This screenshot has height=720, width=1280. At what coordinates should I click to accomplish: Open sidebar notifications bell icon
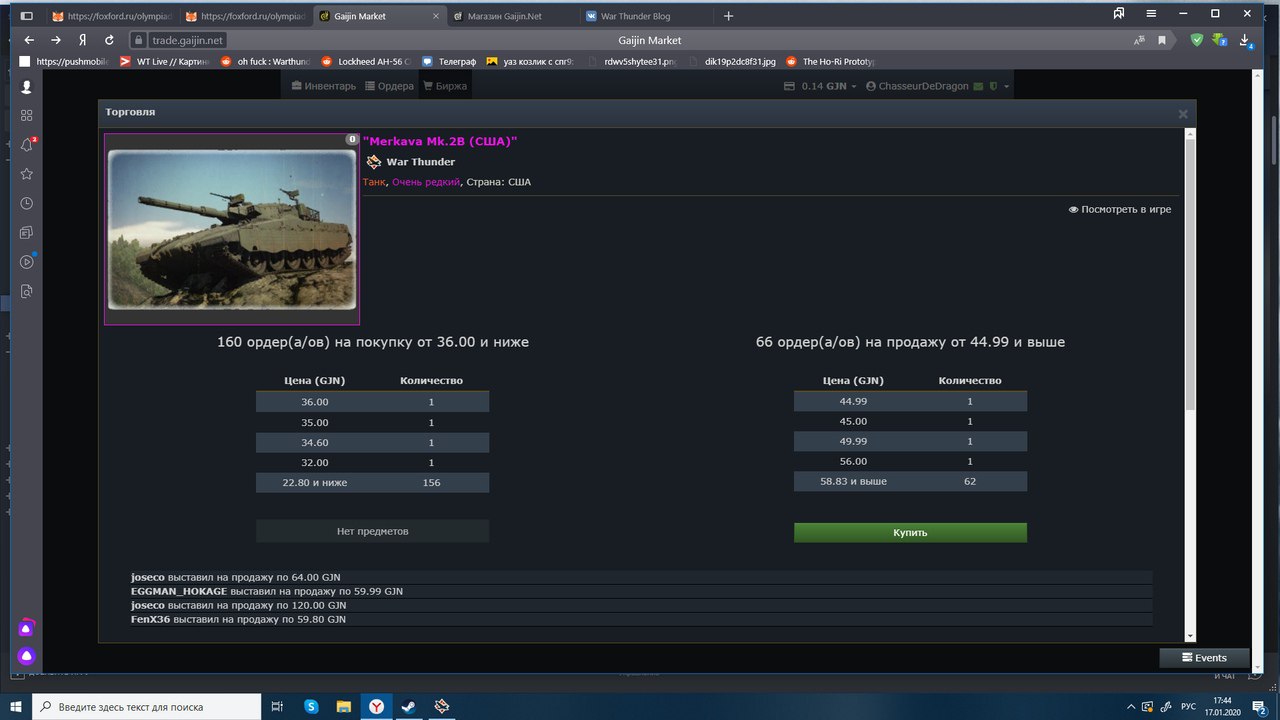click(x=27, y=144)
